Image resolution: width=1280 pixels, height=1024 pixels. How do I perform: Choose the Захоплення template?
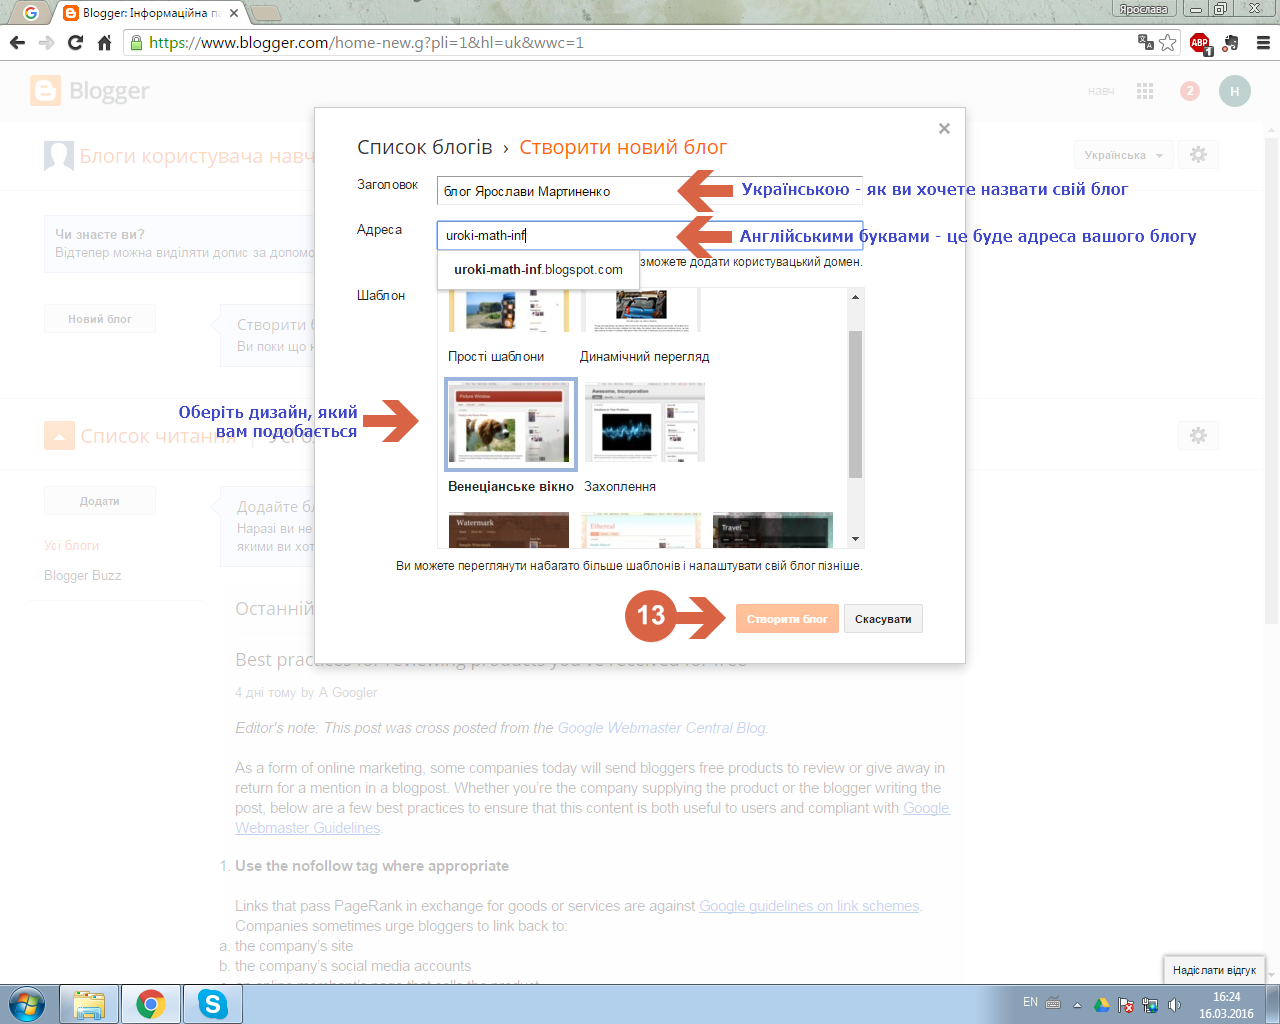(x=645, y=424)
